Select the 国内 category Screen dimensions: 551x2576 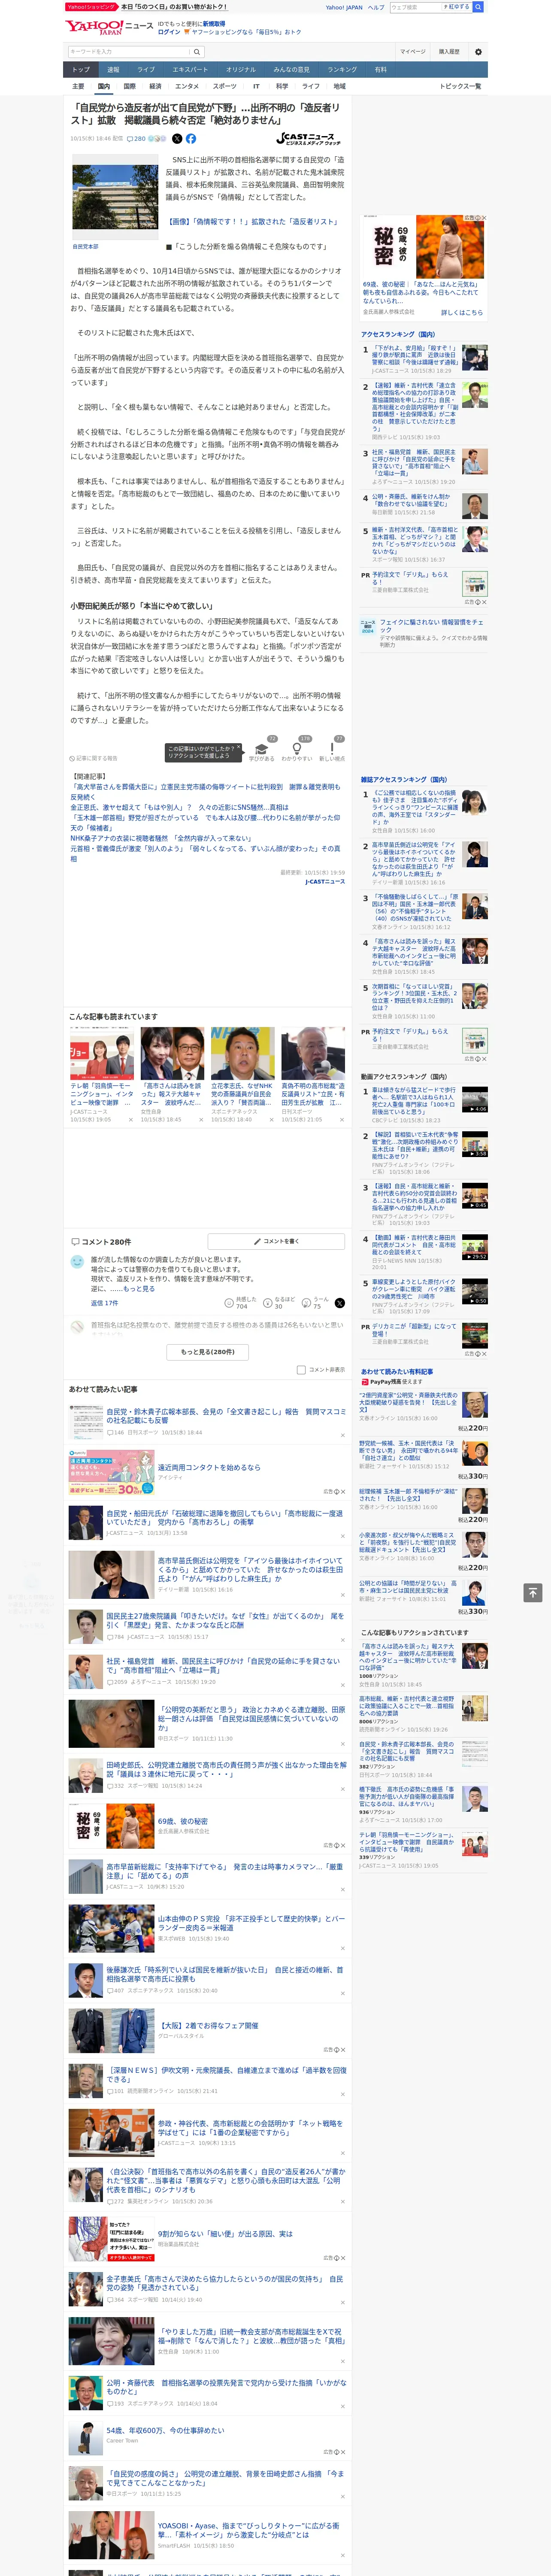104,87
